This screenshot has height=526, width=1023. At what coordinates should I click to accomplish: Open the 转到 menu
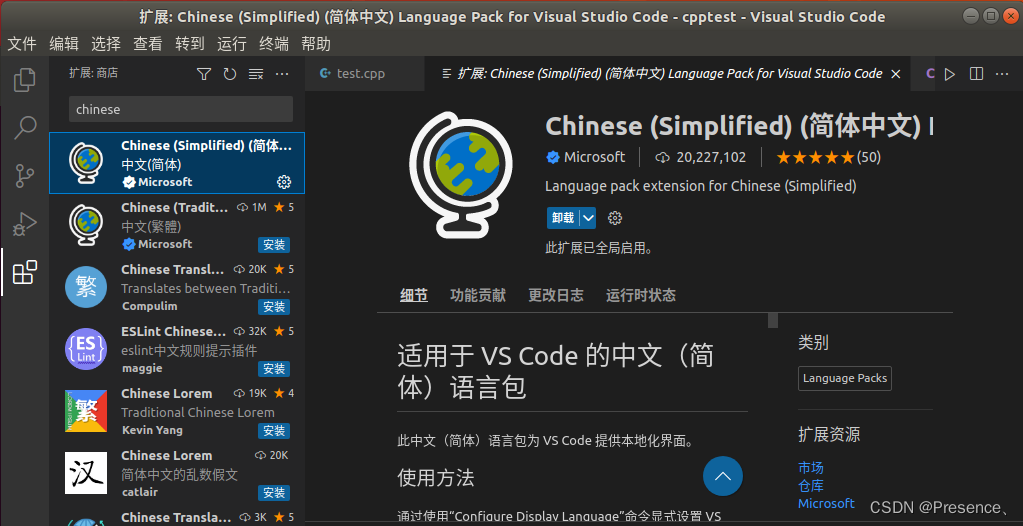tap(190, 44)
